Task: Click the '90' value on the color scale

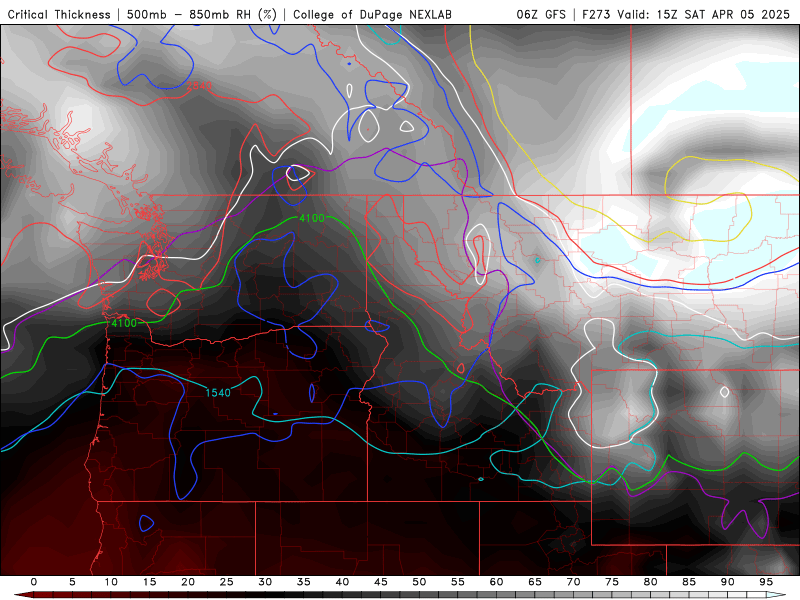Action: tap(728, 582)
